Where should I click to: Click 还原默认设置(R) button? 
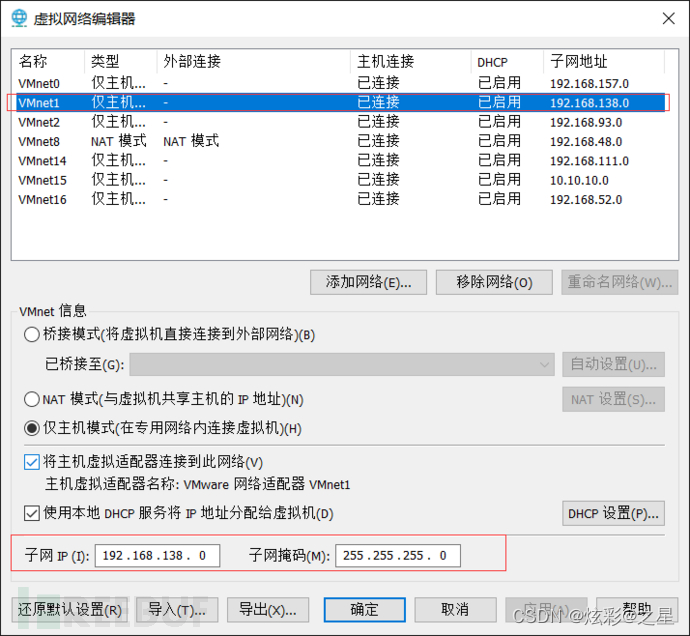coord(70,610)
